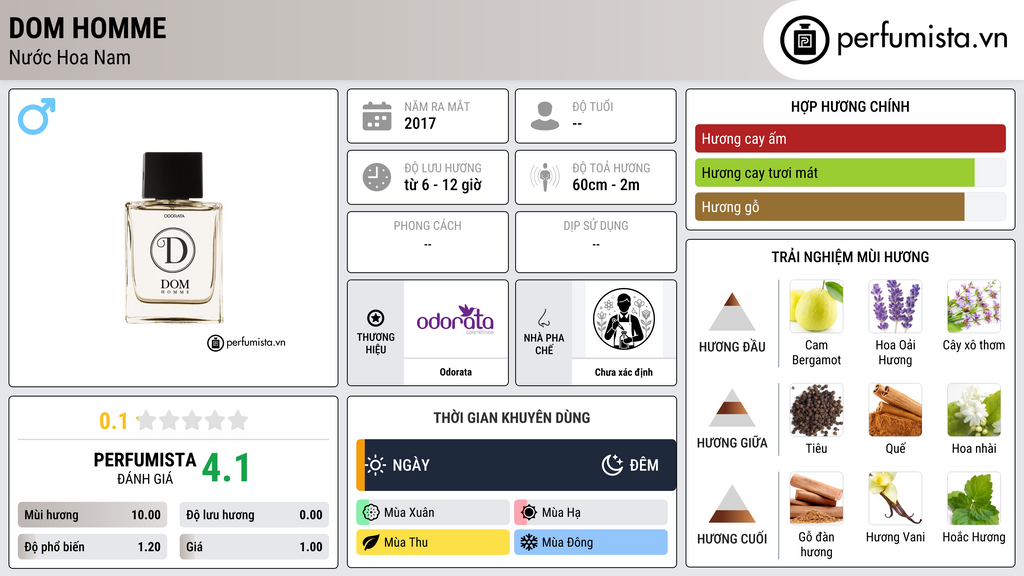Viewport: 1024px width, 576px height.
Task: Click the Hợp hương chính heading
Action: (850, 106)
